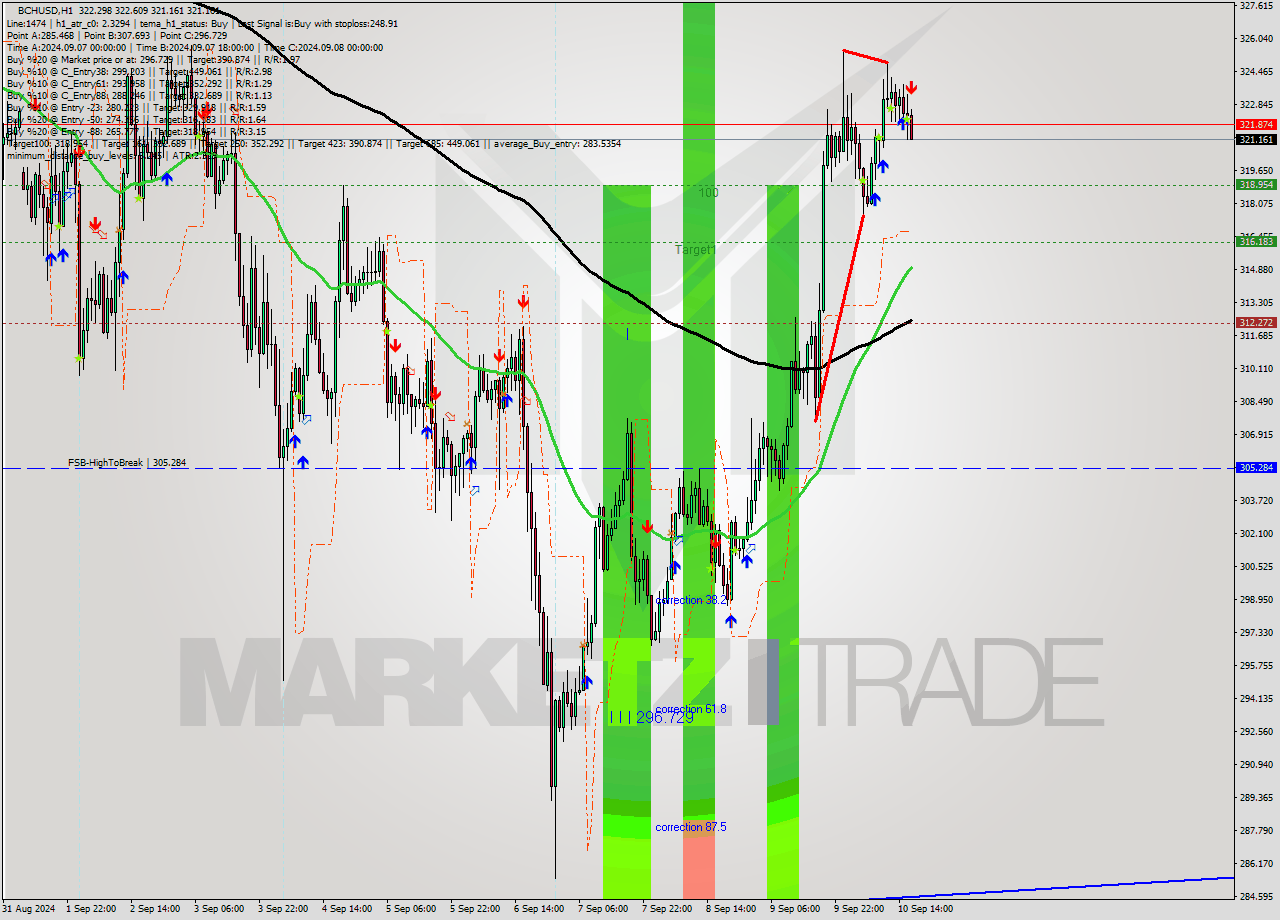Click the 'correction 87.5' label

[x=691, y=827]
